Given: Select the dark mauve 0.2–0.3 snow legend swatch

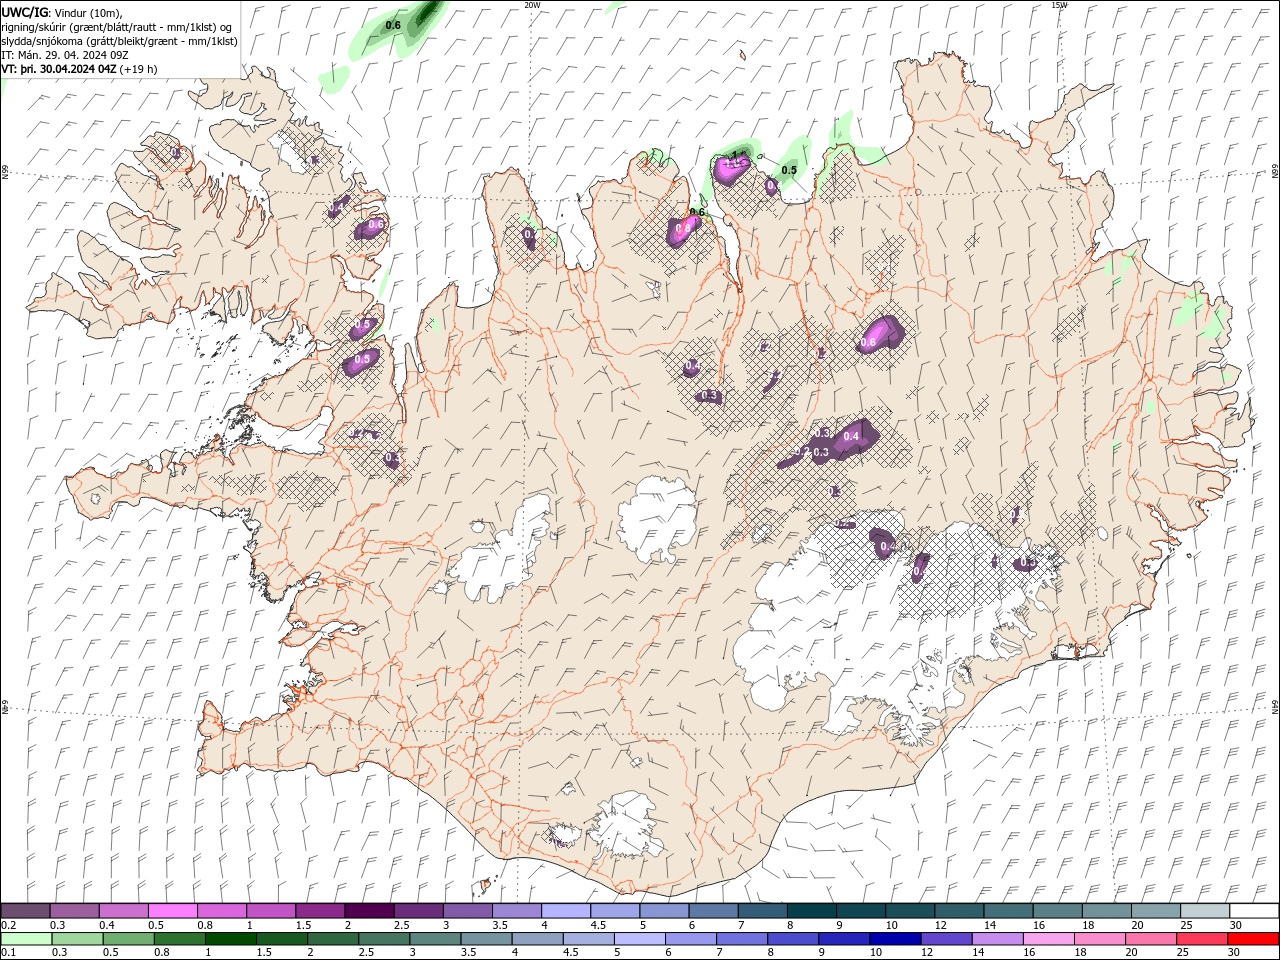Looking at the screenshot, I should (25, 911).
